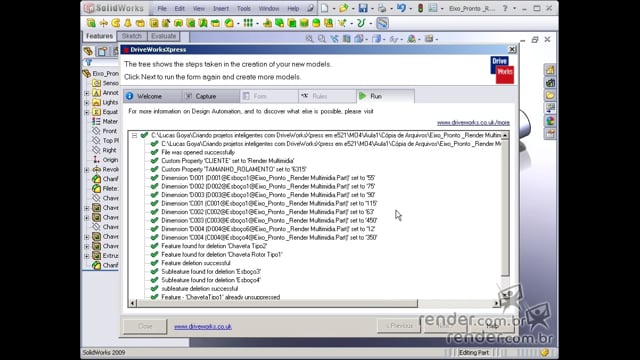The height and width of the screenshot is (360, 640).
Task: Save the document with the floppy disk icon
Action: pyautogui.click(x=363, y=8)
